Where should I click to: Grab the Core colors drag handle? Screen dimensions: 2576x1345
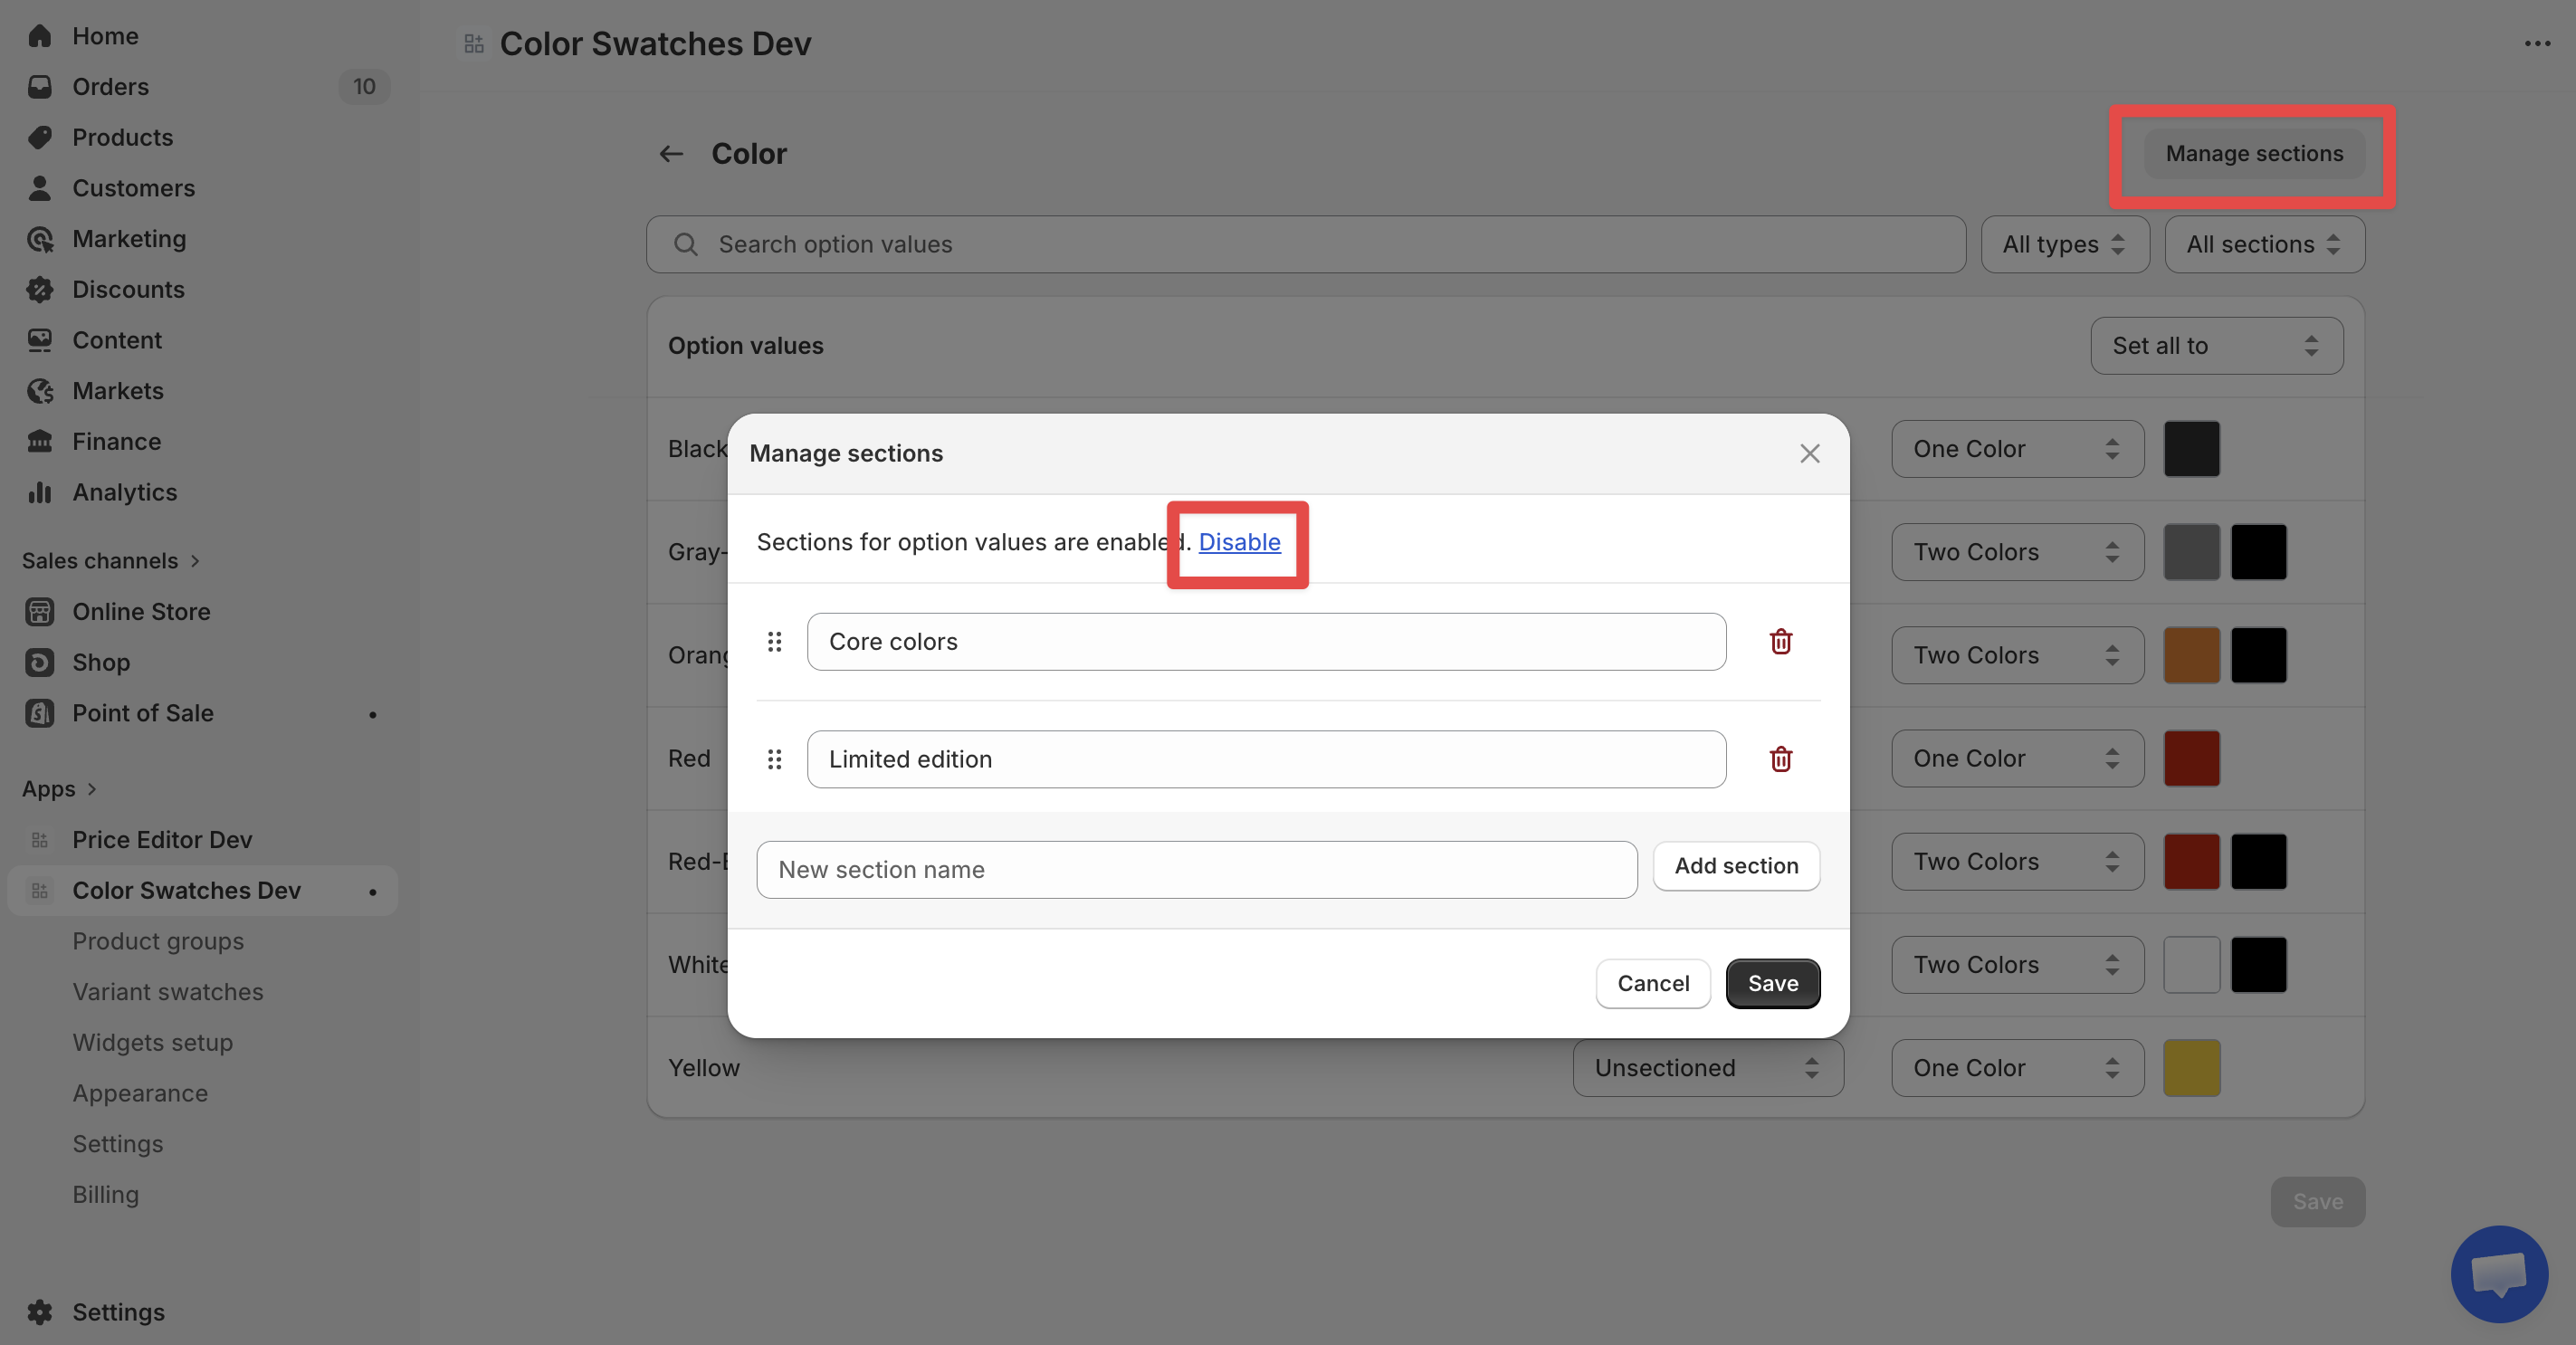click(774, 642)
